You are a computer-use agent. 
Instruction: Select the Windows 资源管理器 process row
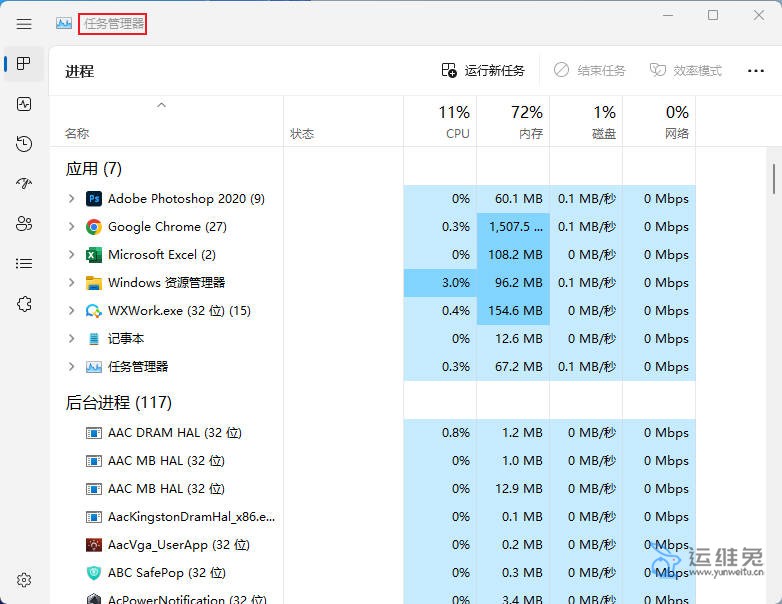(x=166, y=283)
